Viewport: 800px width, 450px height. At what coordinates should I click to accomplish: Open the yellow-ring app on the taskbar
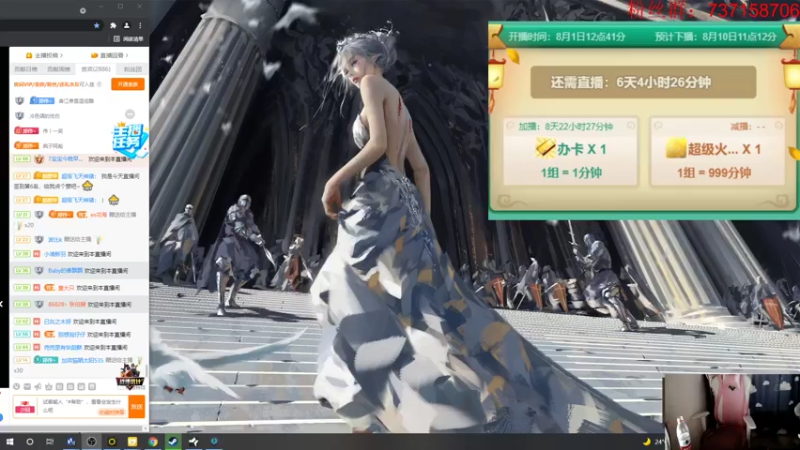[x=112, y=442]
